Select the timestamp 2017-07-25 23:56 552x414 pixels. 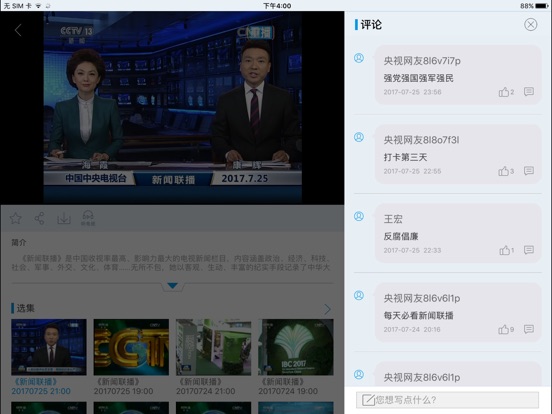pyautogui.click(x=412, y=92)
